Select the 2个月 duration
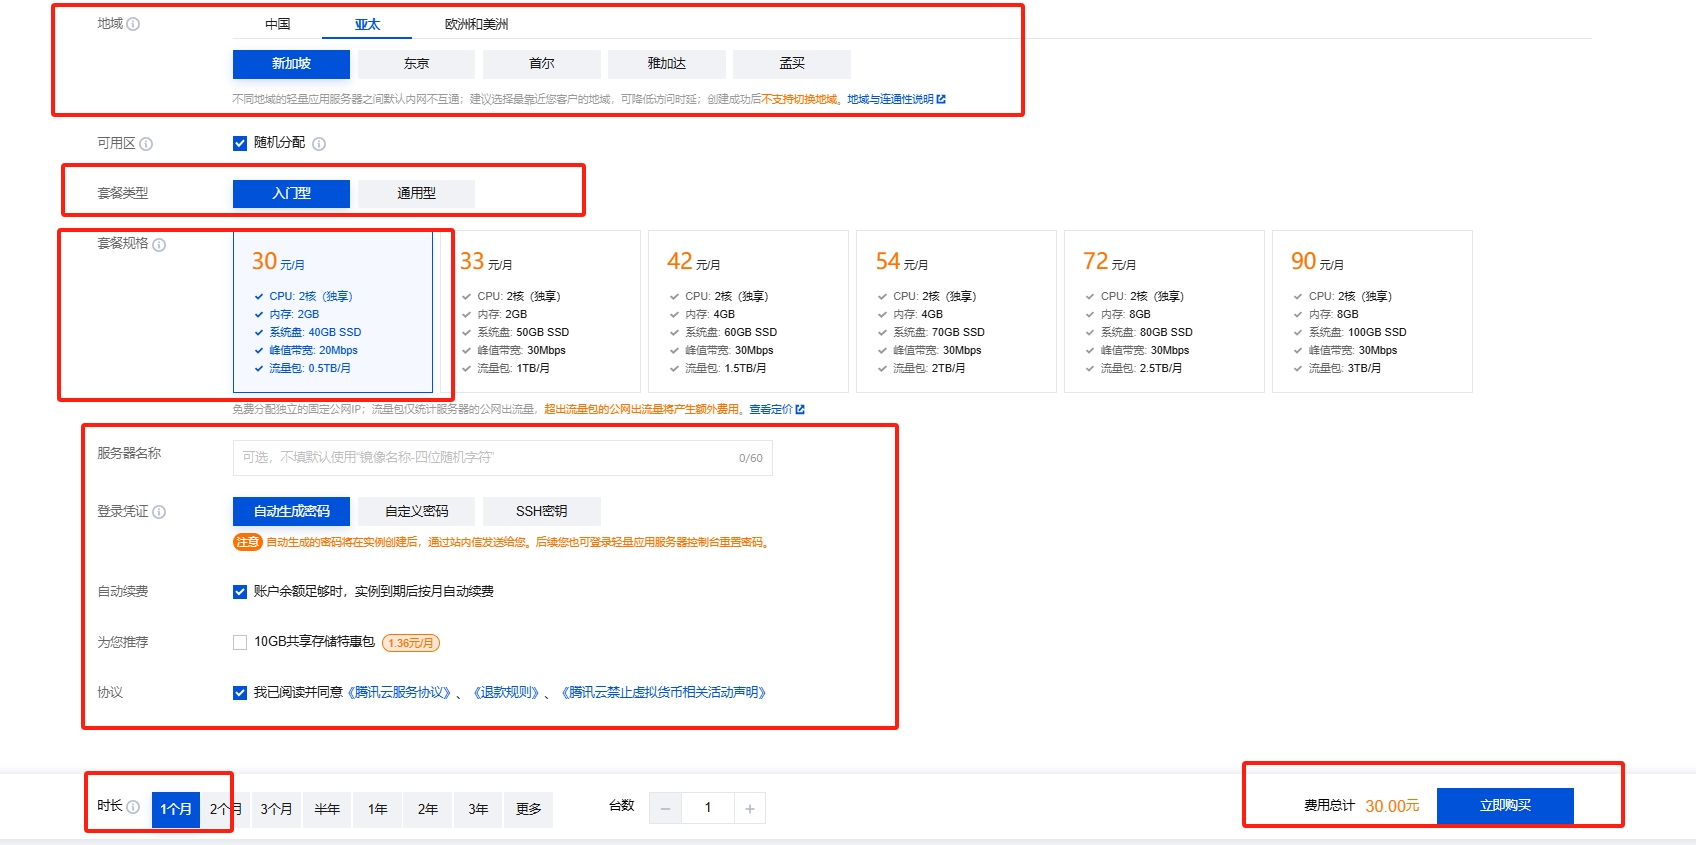 (x=226, y=810)
